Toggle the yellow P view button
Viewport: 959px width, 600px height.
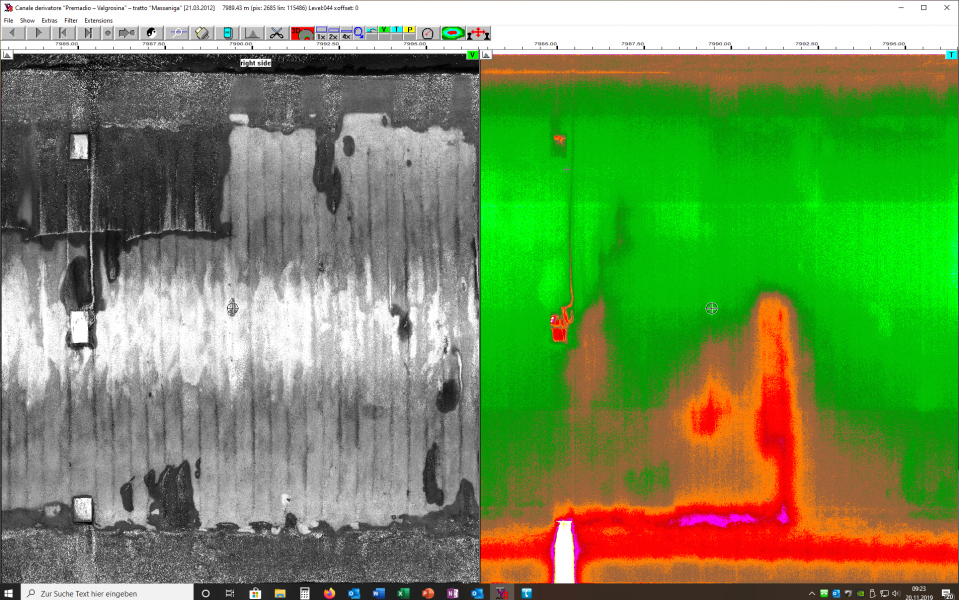(x=410, y=30)
